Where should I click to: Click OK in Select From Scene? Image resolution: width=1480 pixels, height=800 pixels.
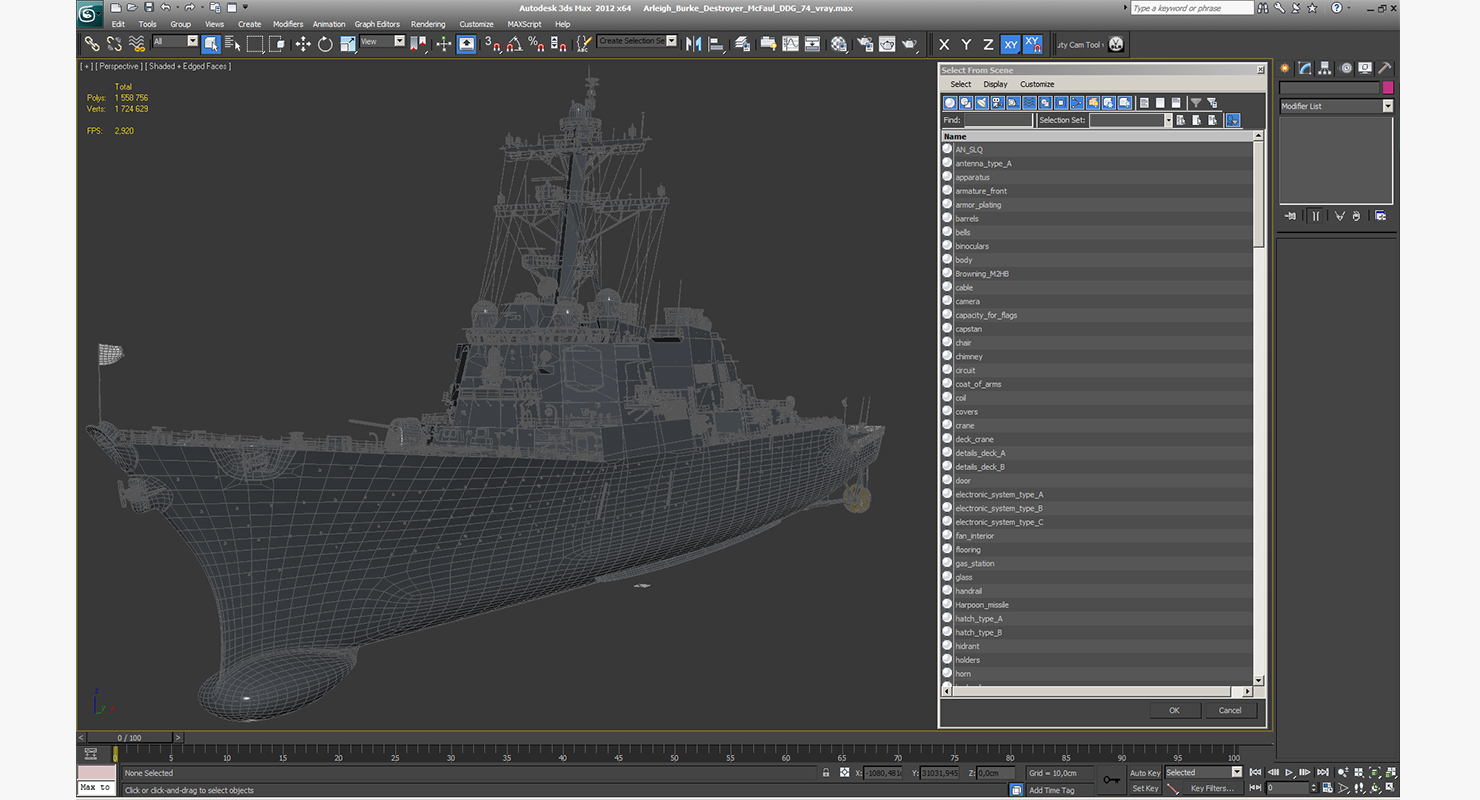[x=1174, y=710]
